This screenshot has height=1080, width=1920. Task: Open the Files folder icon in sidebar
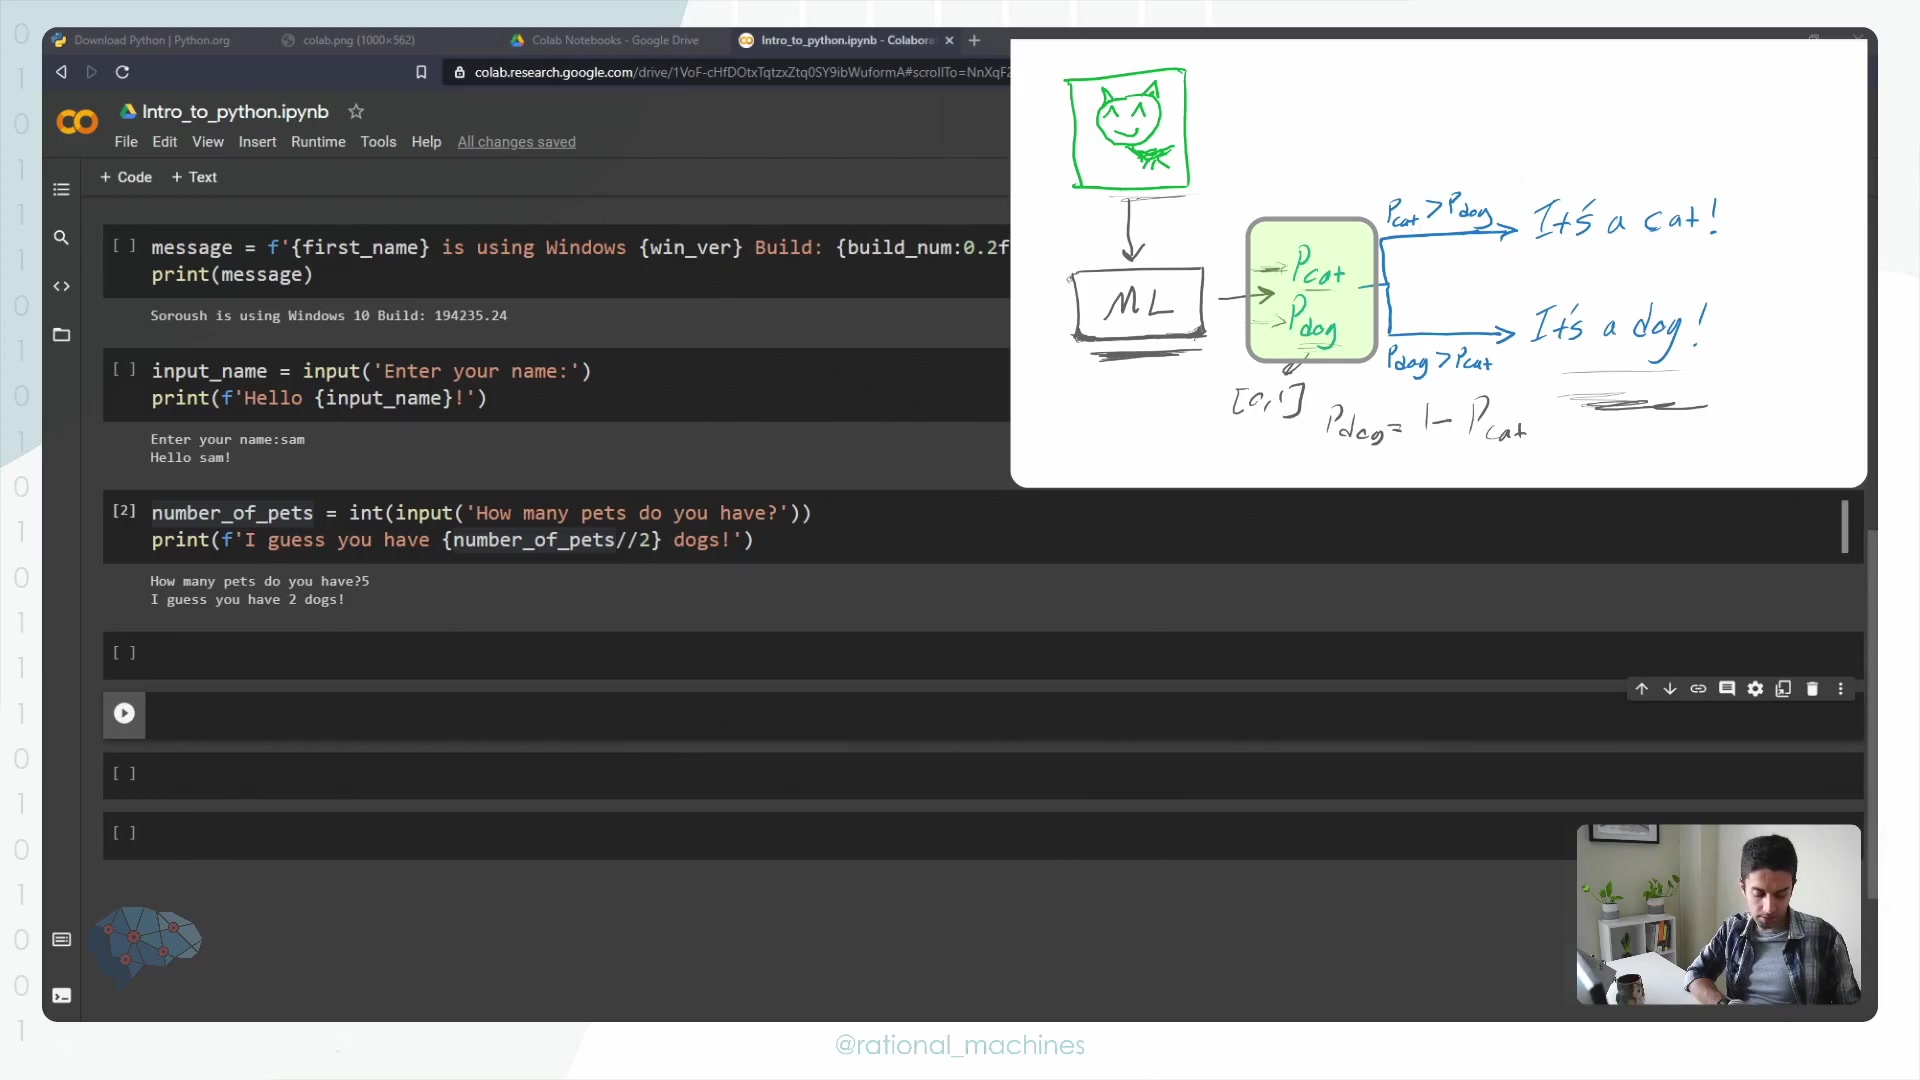(x=61, y=335)
